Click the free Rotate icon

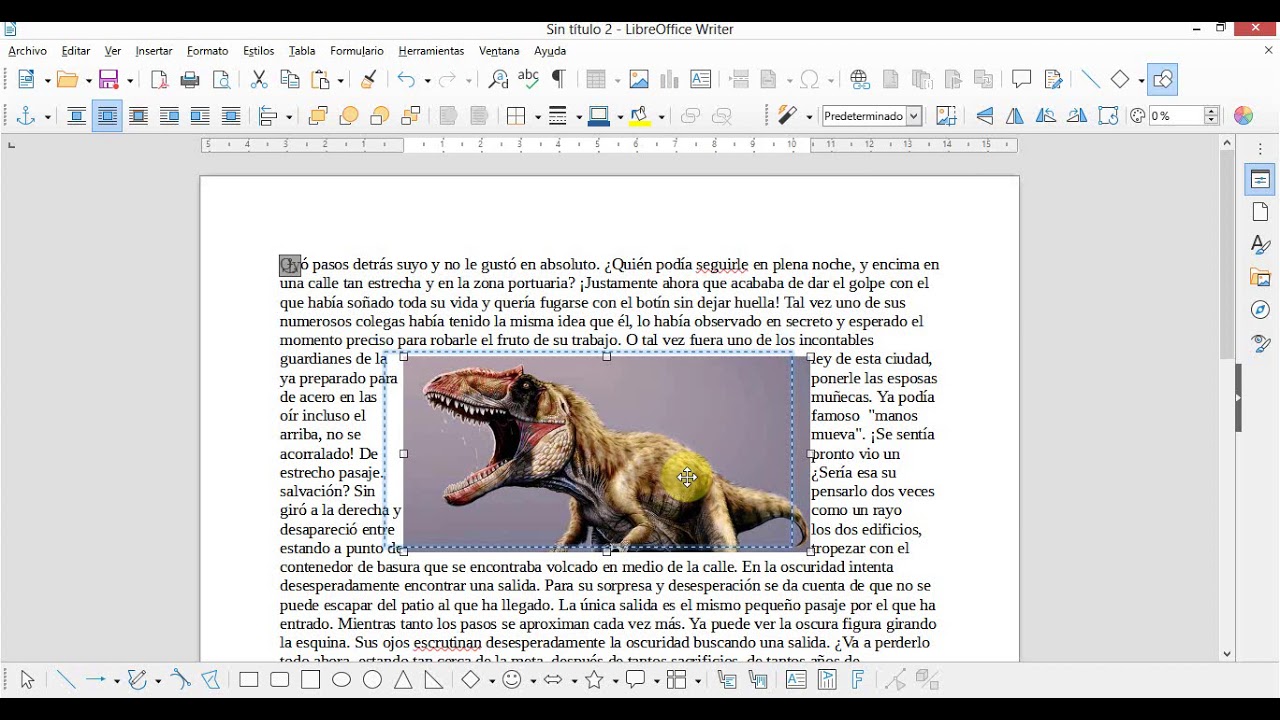(1108, 117)
